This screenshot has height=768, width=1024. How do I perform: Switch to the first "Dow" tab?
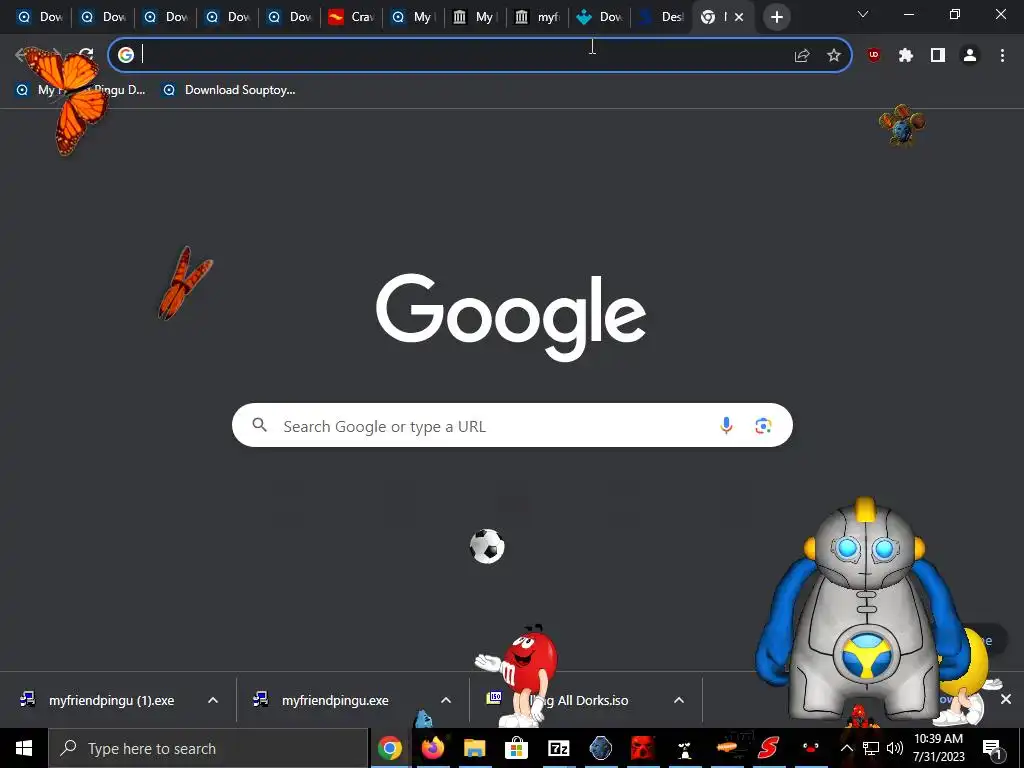tap(40, 17)
